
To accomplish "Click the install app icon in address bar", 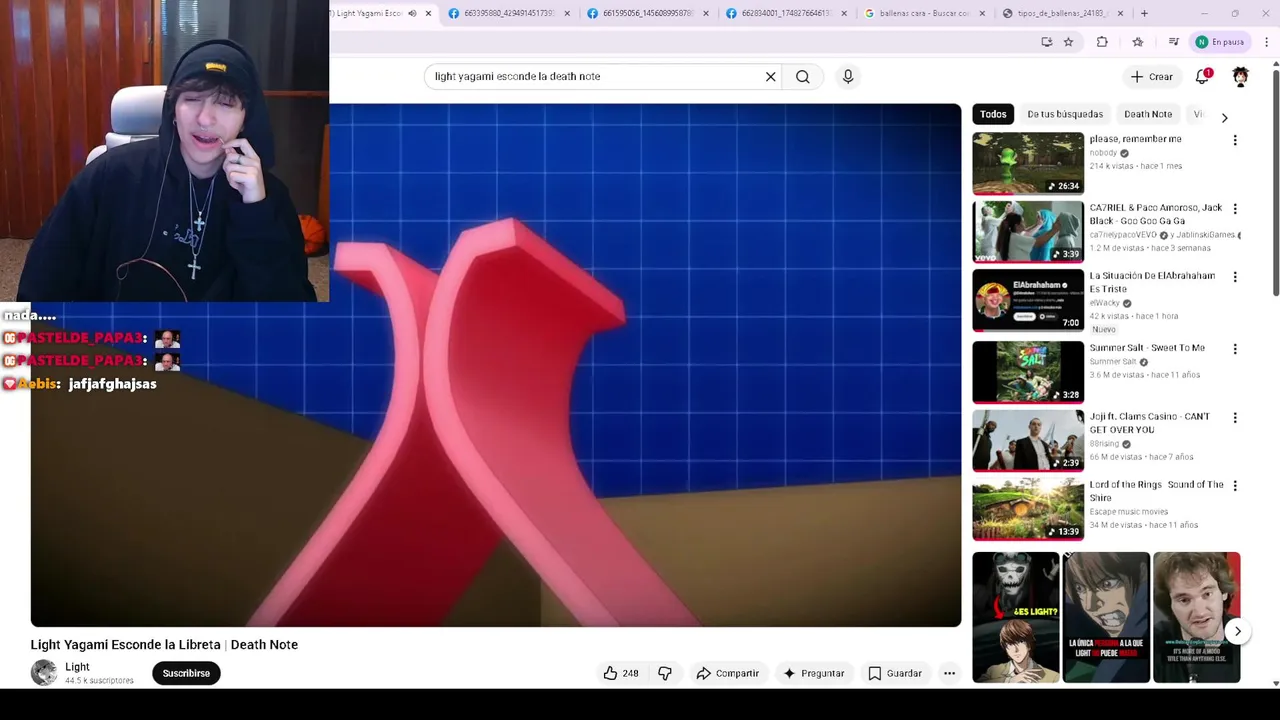I will (1046, 42).
